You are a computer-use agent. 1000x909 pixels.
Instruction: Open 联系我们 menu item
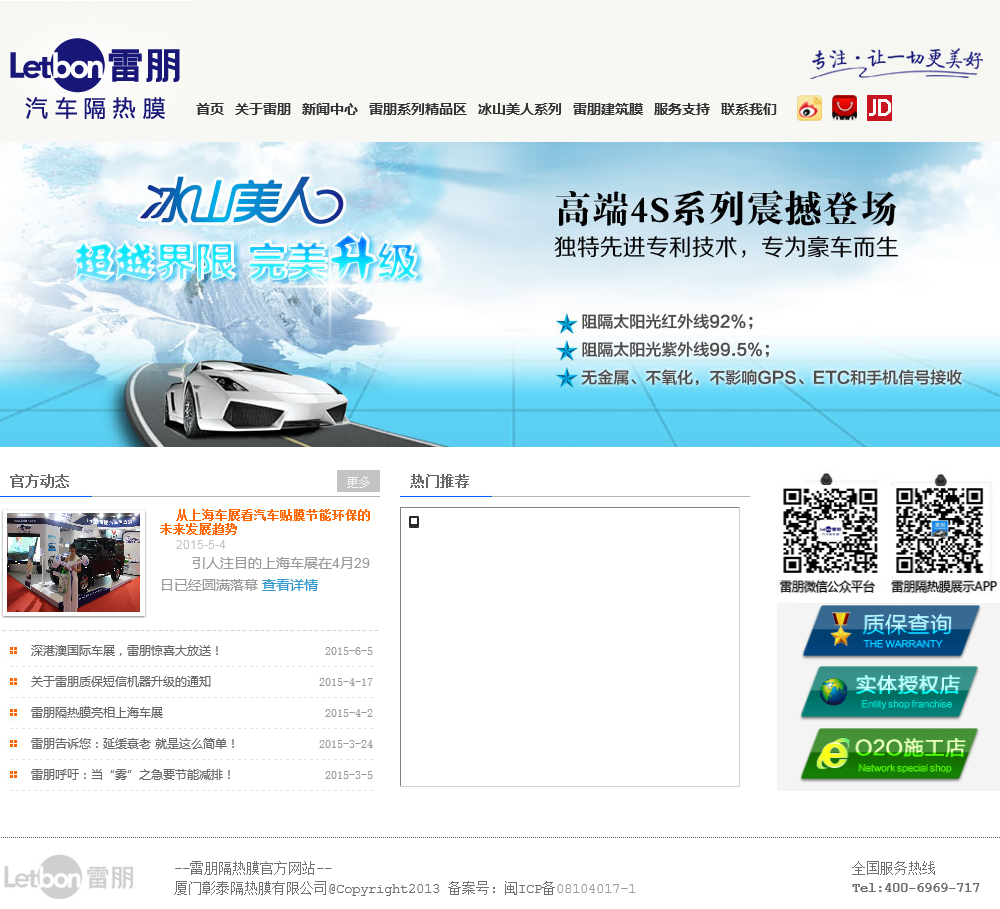[x=749, y=109]
